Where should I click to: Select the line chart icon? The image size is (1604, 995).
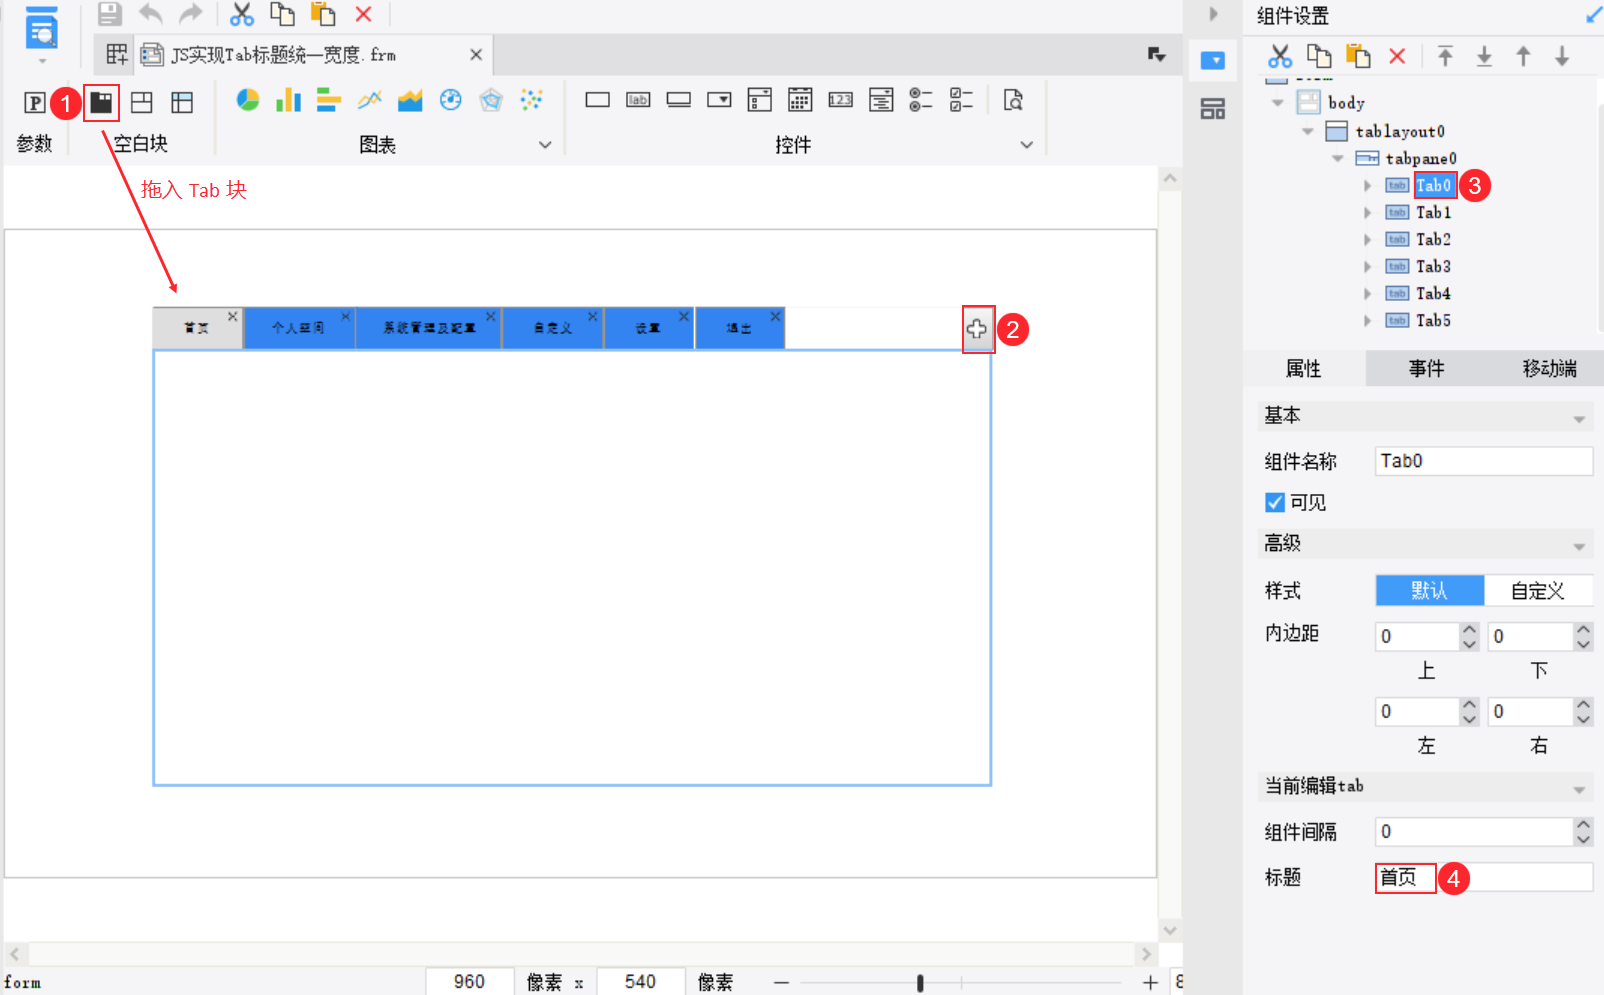[370, 100]
